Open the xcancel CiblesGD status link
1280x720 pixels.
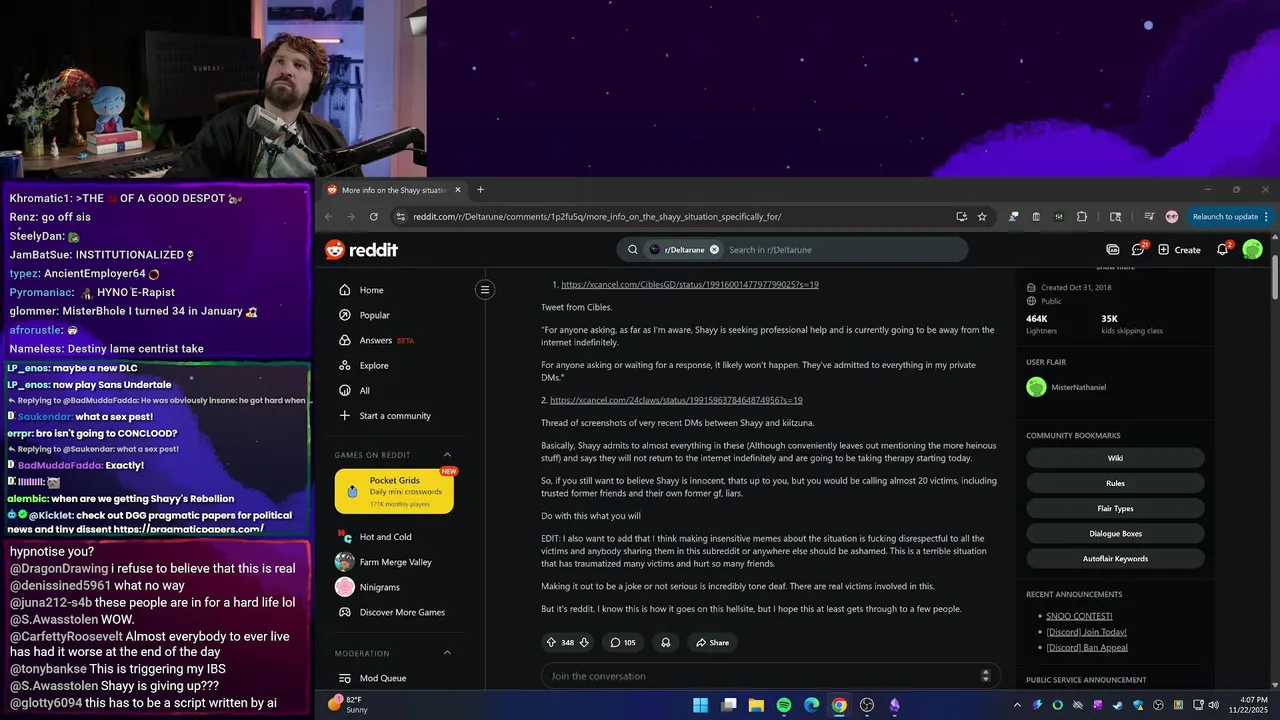[690, 284]
